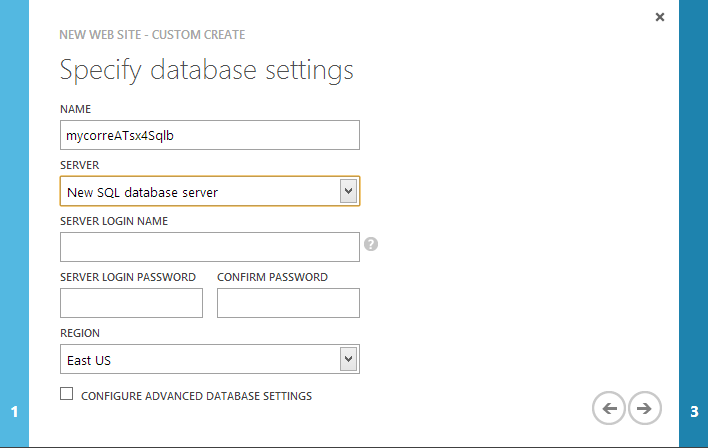
Task: Click the SERVER LOGIN NAME label
Action: [x=113, y=221]
